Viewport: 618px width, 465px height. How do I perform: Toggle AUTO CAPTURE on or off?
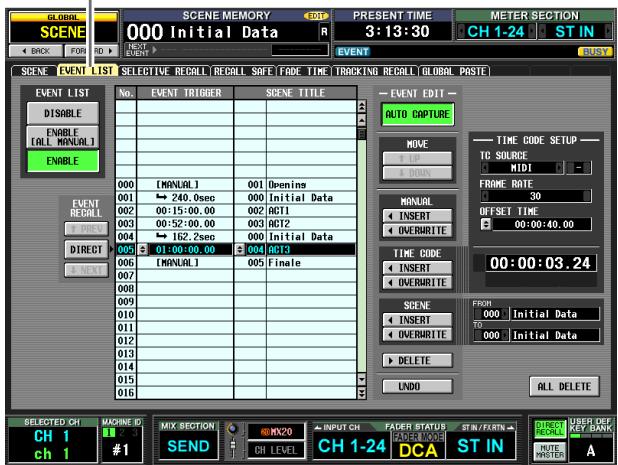[x=417, y=114]
